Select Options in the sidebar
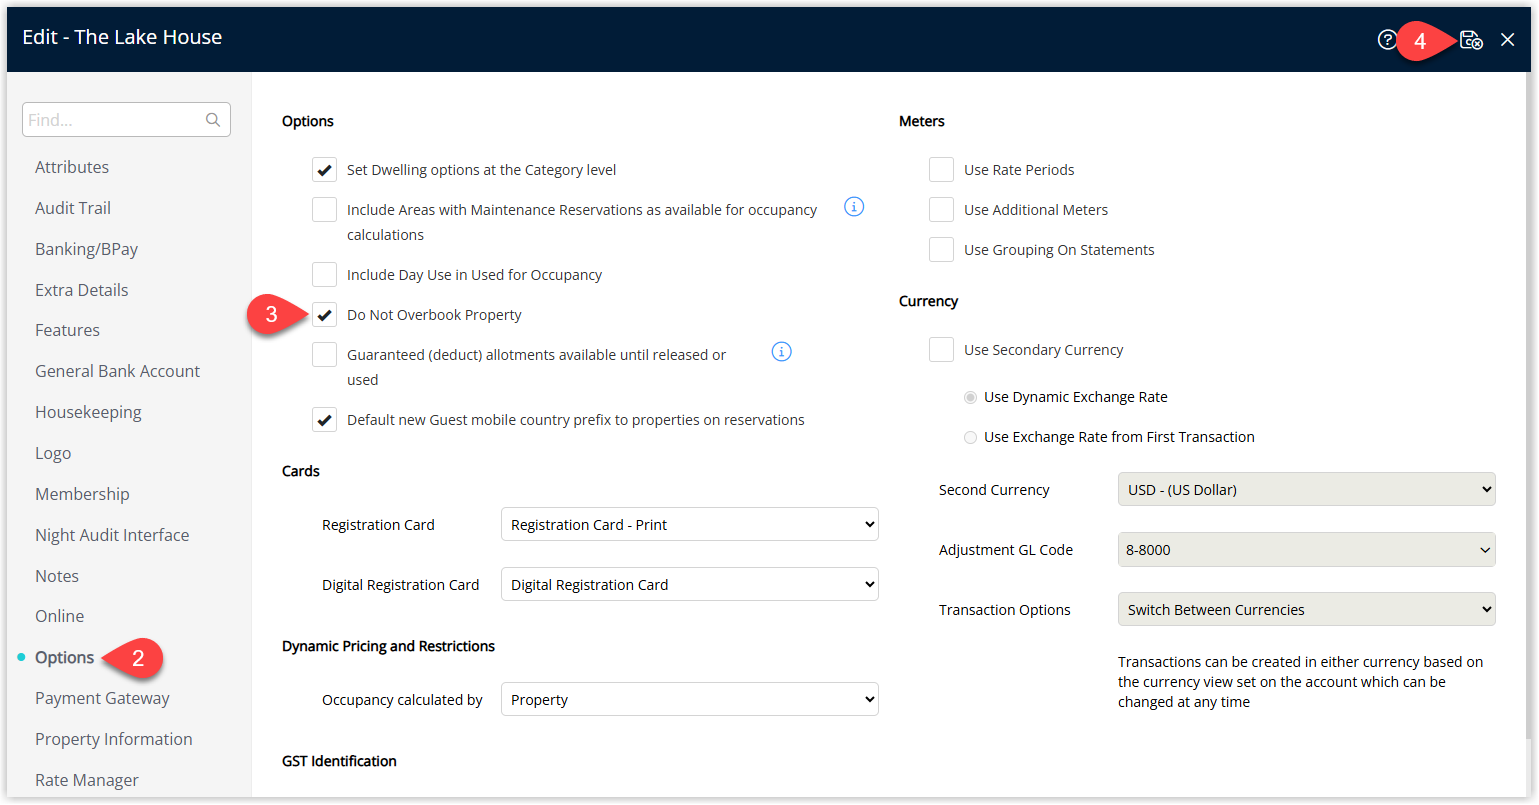1539x805 pixels. [x=65, y=657]
